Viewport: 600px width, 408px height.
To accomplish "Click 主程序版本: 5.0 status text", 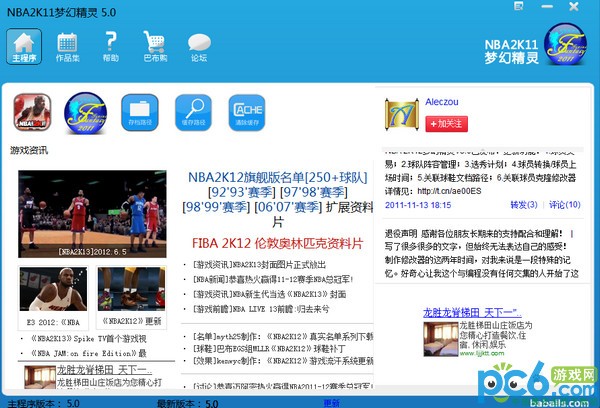I will pyautogui.click(x=44, y=403).
